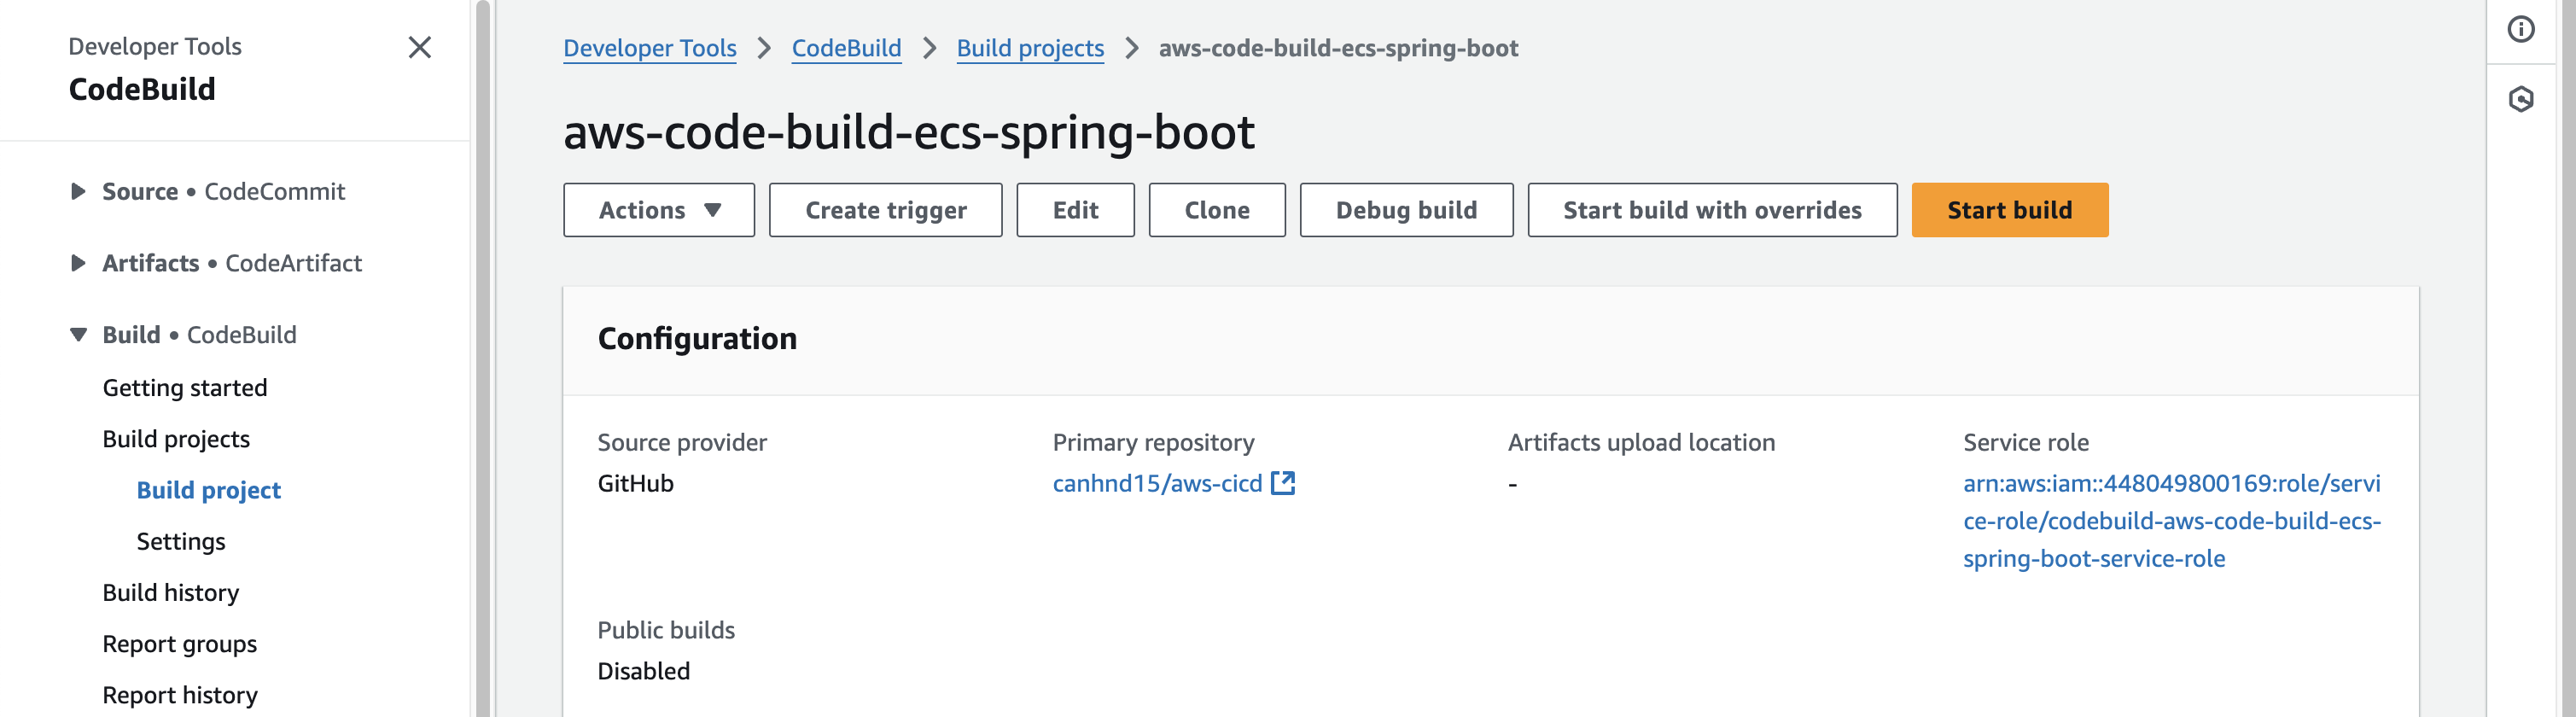
Task: Open the service role ARN link
Action: 2172,521
